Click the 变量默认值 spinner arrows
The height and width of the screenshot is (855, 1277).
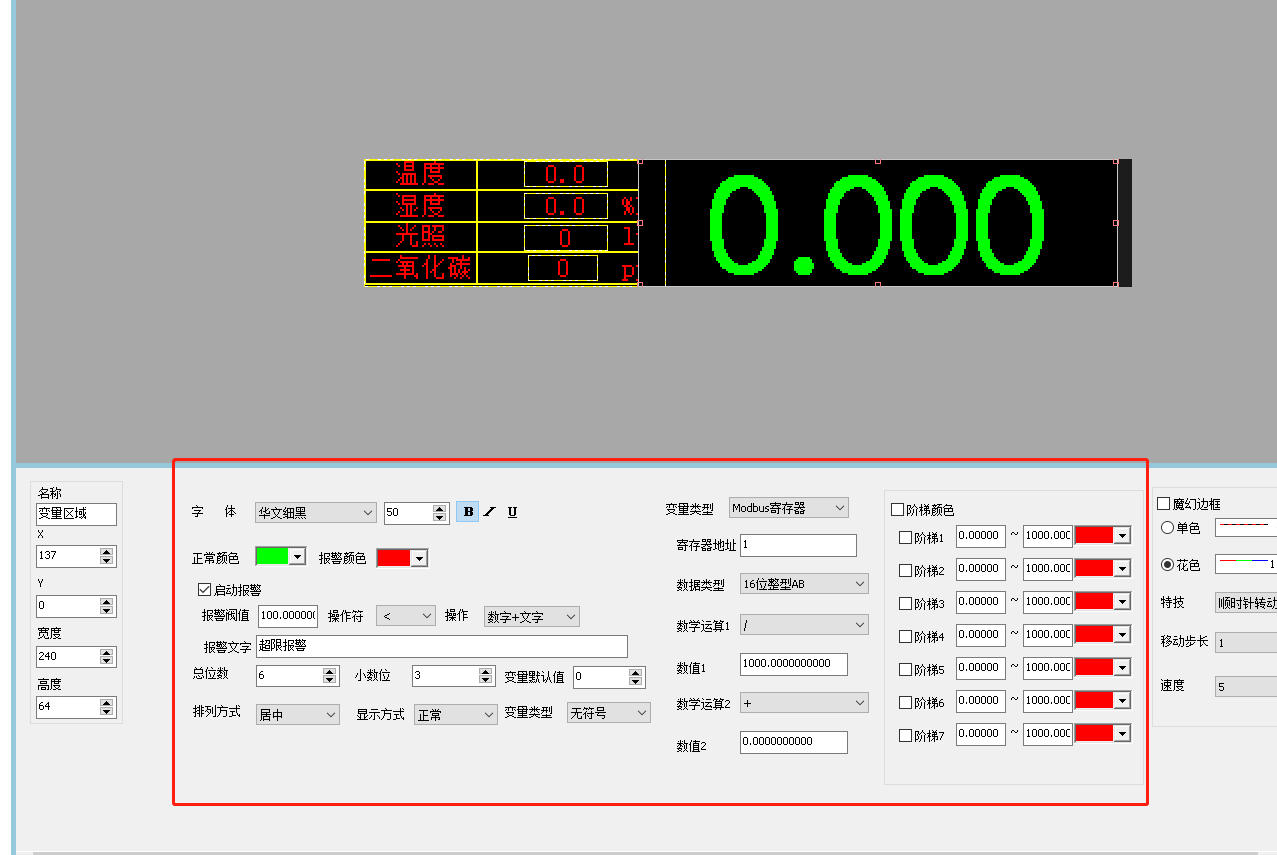pos(636,677)
